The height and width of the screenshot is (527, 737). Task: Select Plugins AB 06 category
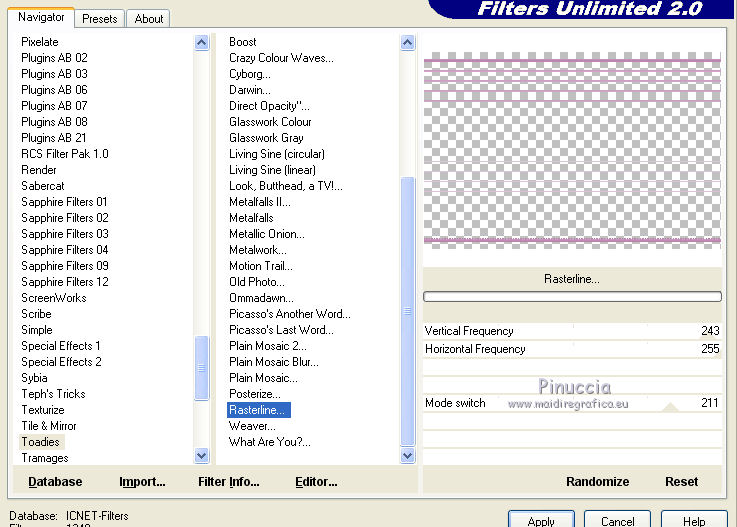tap(54, 90)
